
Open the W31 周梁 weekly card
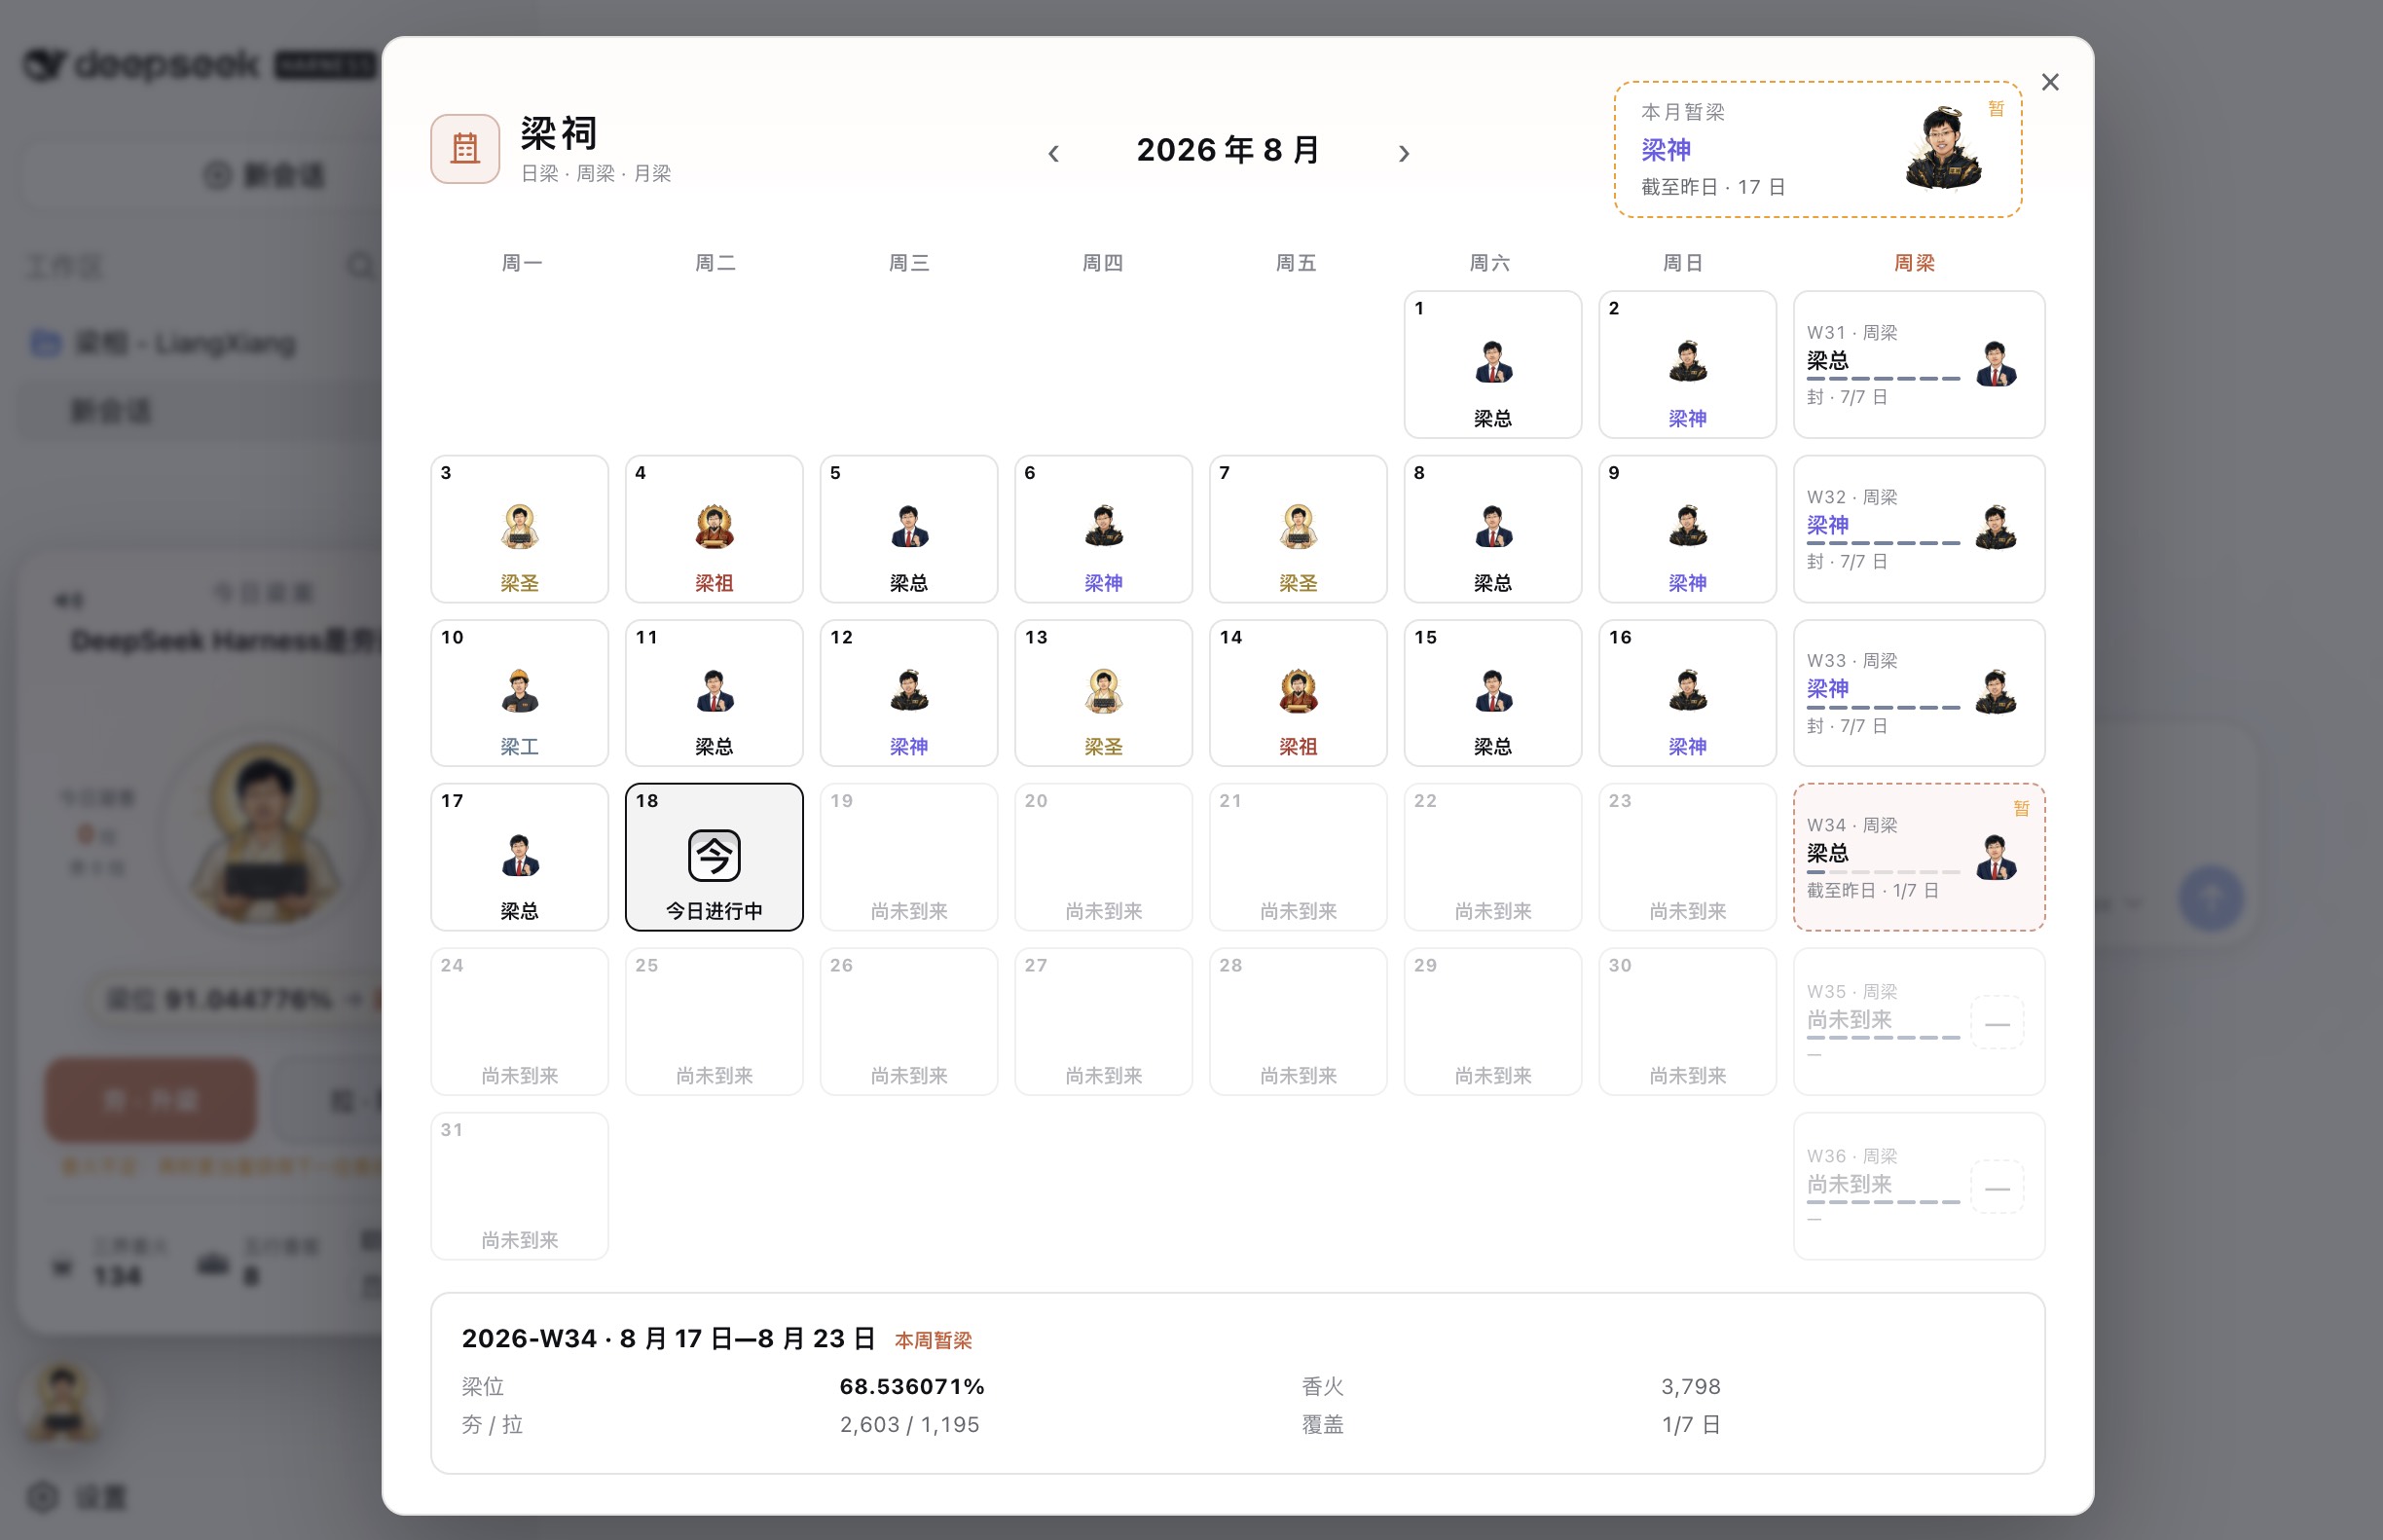tap(1919, 364)
